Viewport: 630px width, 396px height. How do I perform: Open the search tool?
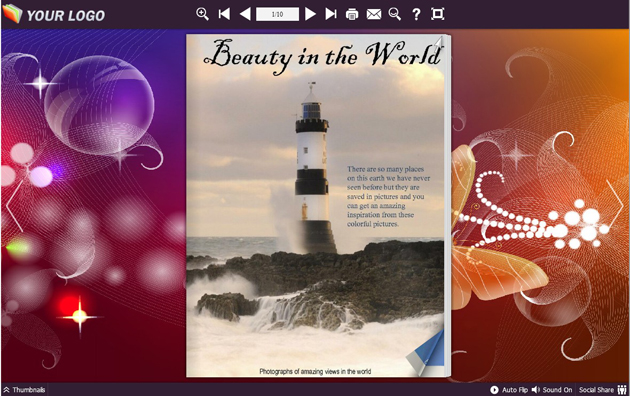tap(395, 14)
